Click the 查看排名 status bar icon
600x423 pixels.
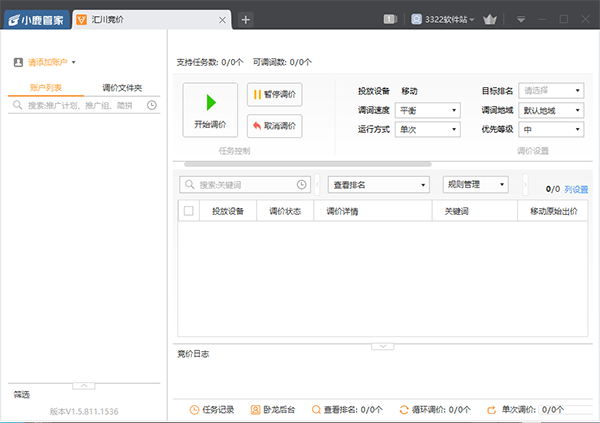pyautogui.click(x=317, y=409)
